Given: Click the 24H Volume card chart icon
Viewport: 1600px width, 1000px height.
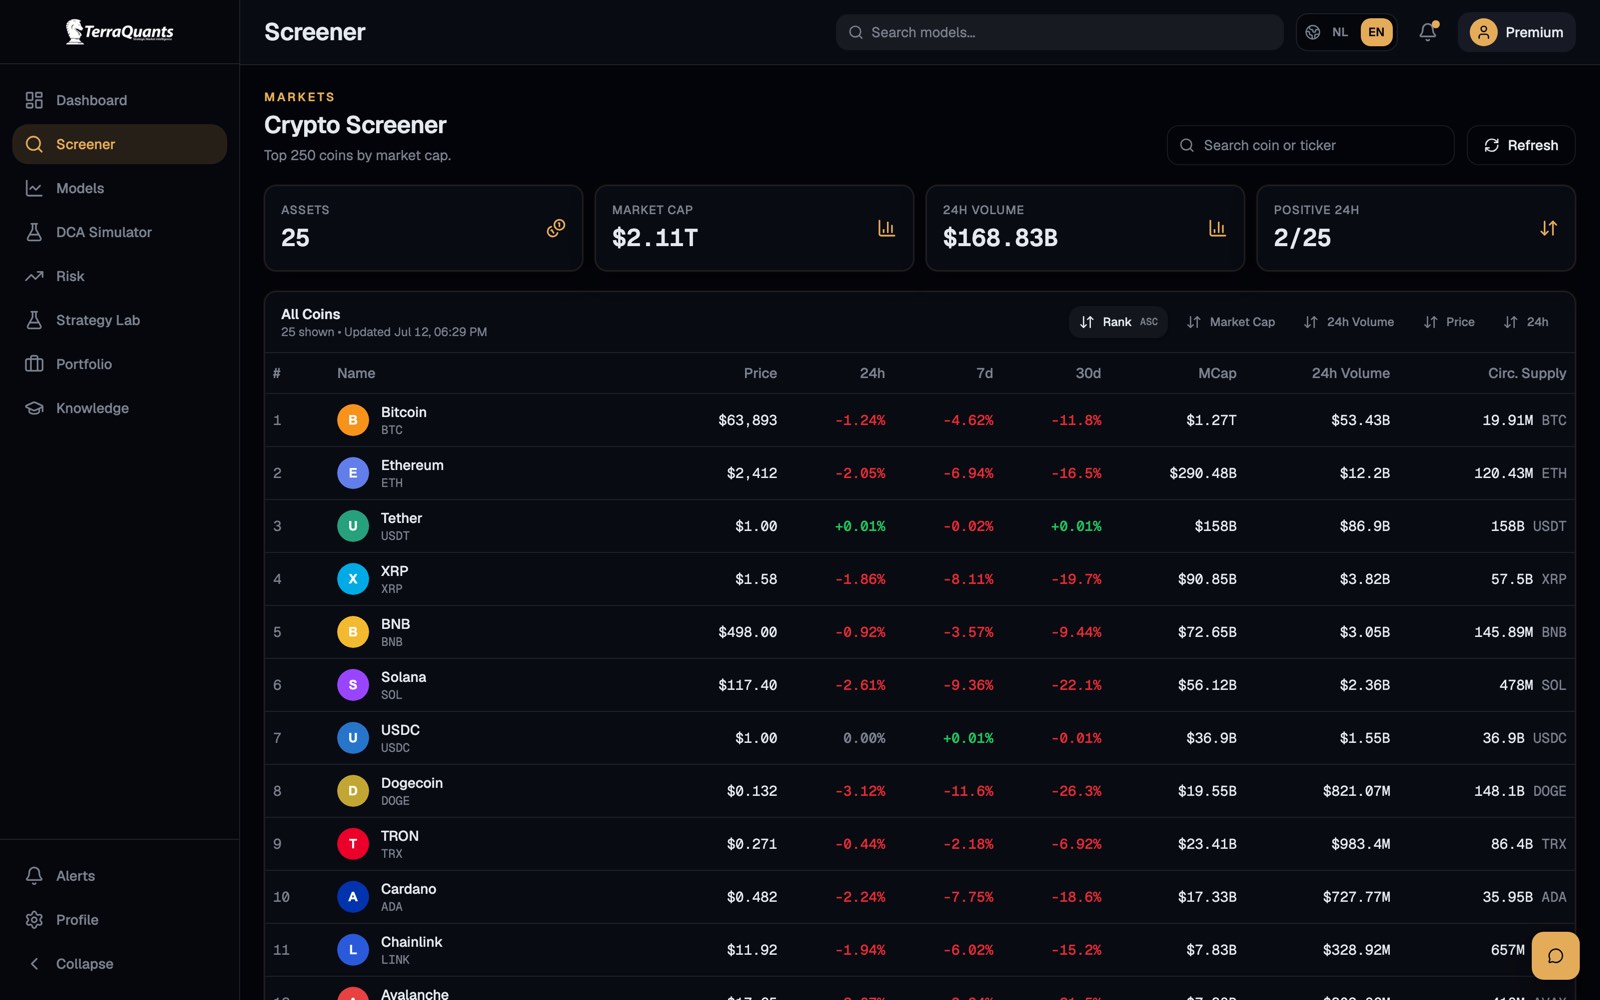Looking at the screenshot, I should coord(1217,228).
